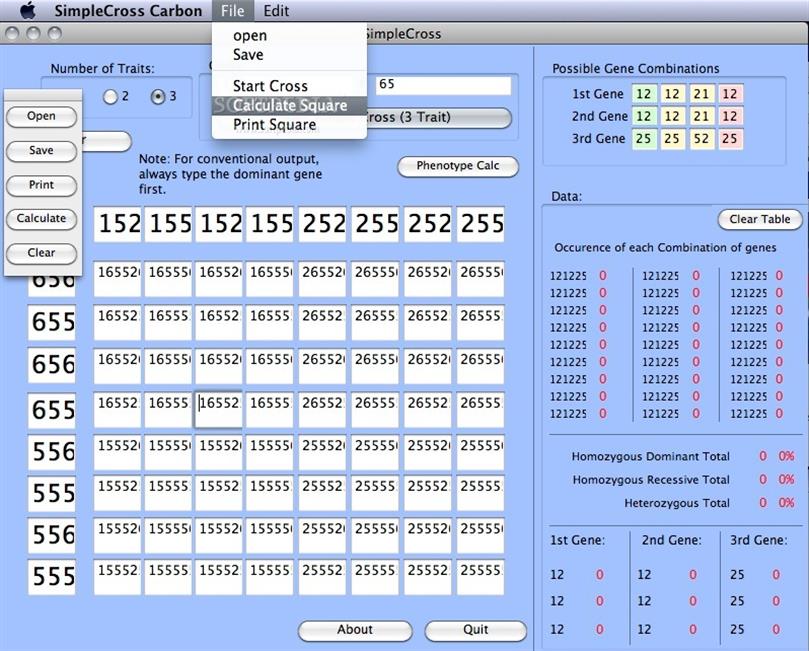Click the '1st Gene:' heading in Data panel
809x651 pixels.
(577, 541)
